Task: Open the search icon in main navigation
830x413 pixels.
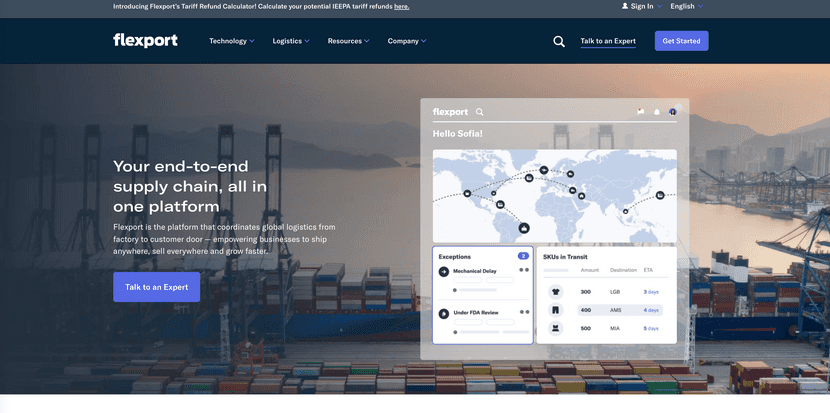Action: [559, 41]
